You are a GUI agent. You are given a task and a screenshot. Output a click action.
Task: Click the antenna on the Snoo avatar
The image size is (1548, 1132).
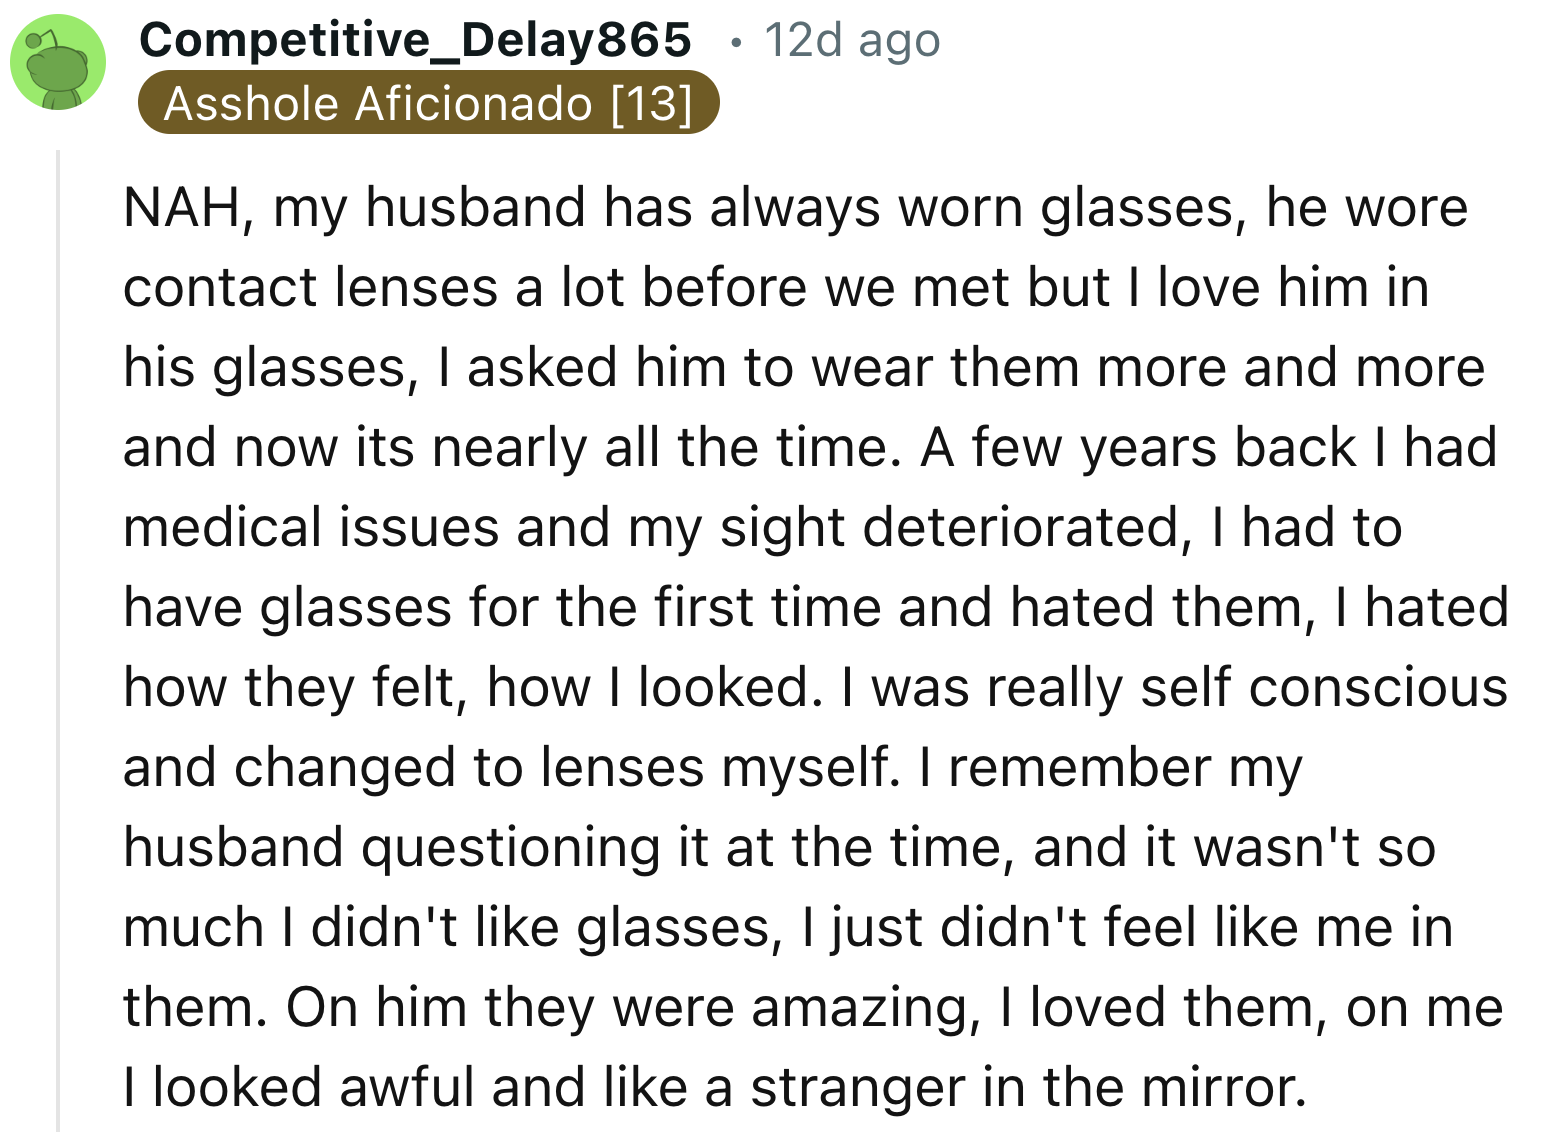coord(36,40)
